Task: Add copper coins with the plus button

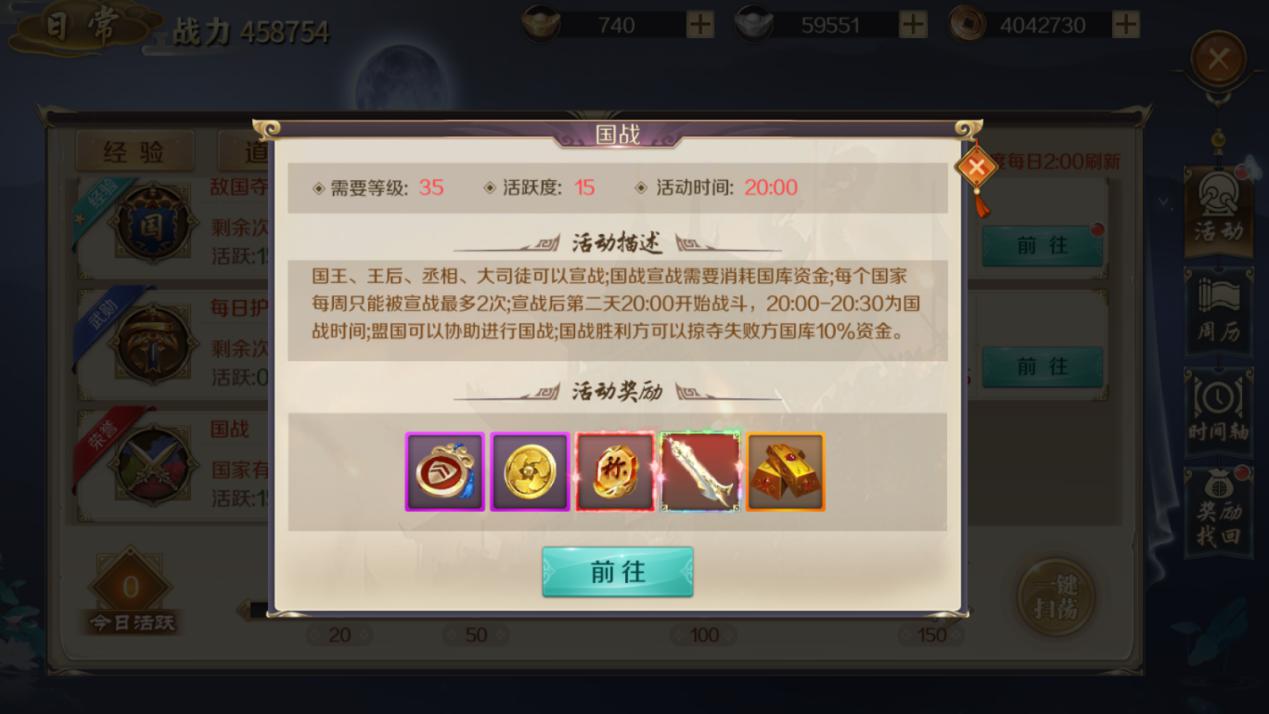Action: (x=1126, y=24)
